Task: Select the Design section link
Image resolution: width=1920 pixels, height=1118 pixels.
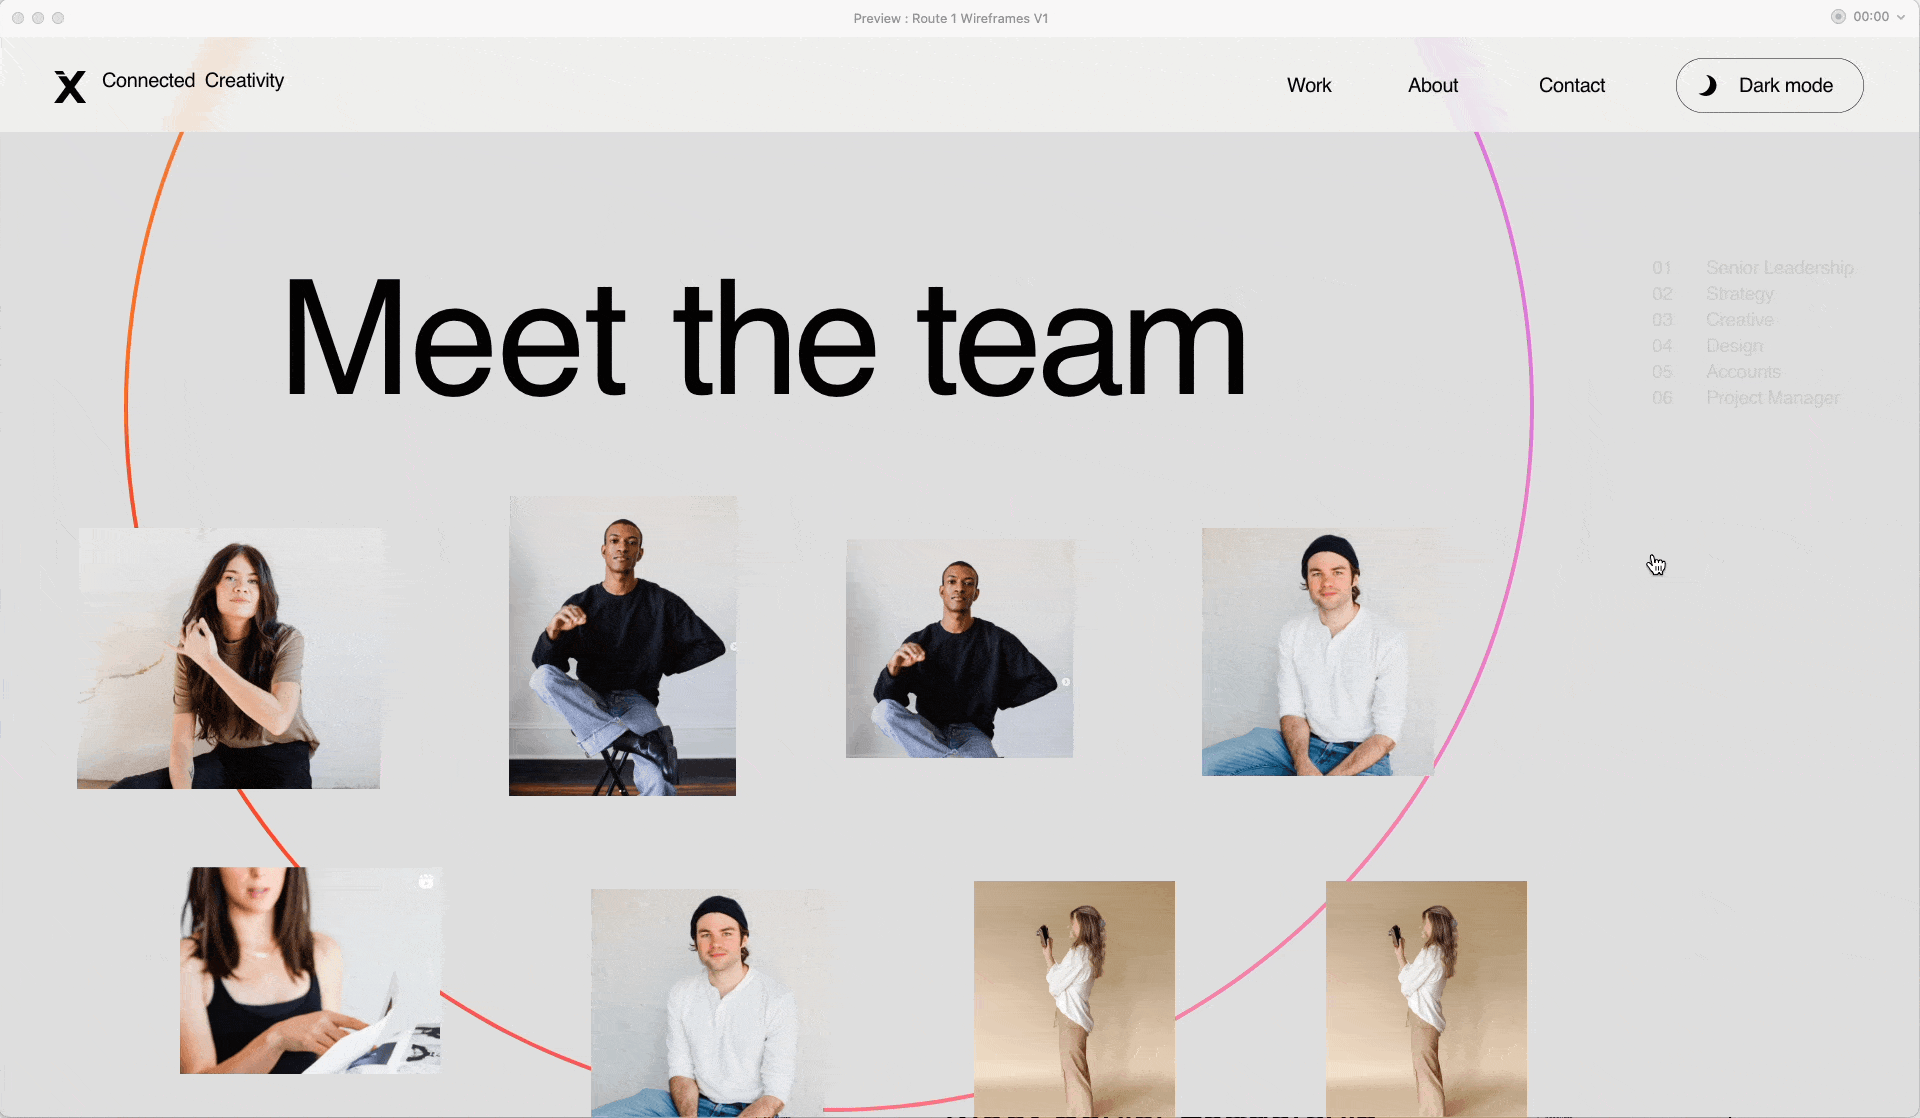Action: pos(1734,346)
